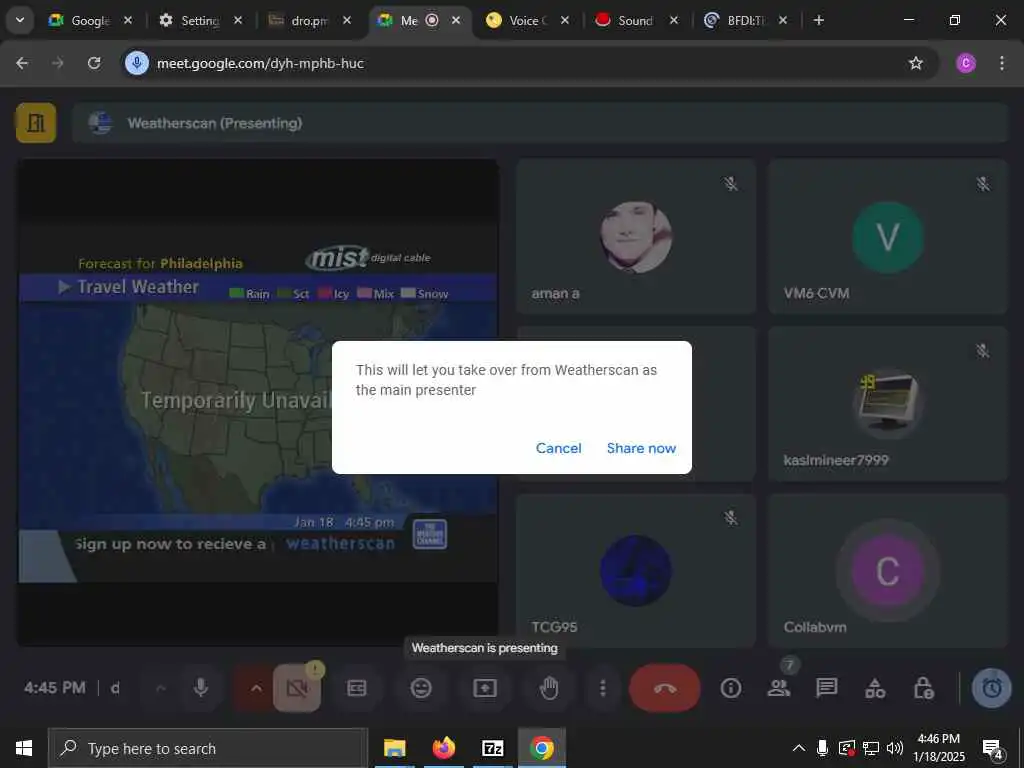Open the emoji reactions button

pyautogui.click(x=421, y=688)
